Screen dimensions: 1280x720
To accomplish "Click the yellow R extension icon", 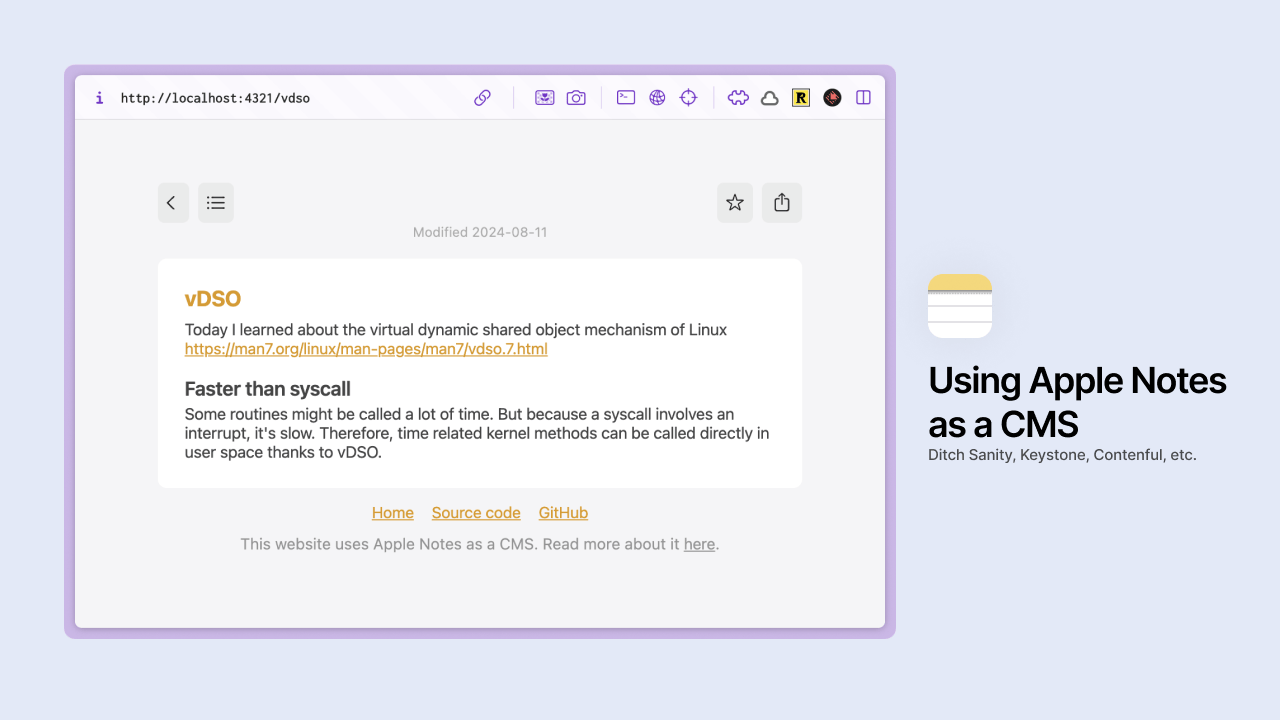I will click(x=801, y=98).
